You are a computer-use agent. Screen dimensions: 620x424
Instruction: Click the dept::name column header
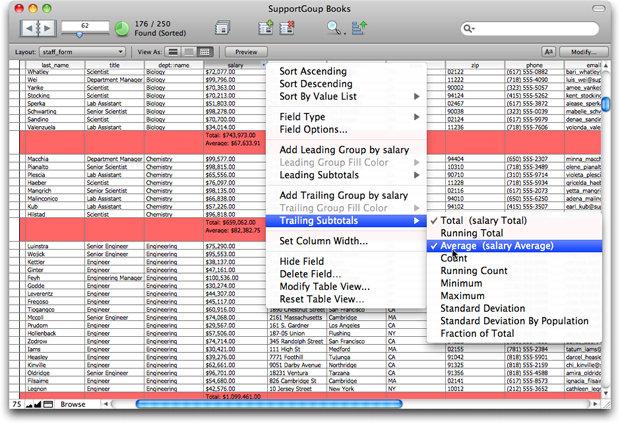[x=174, y=65]
